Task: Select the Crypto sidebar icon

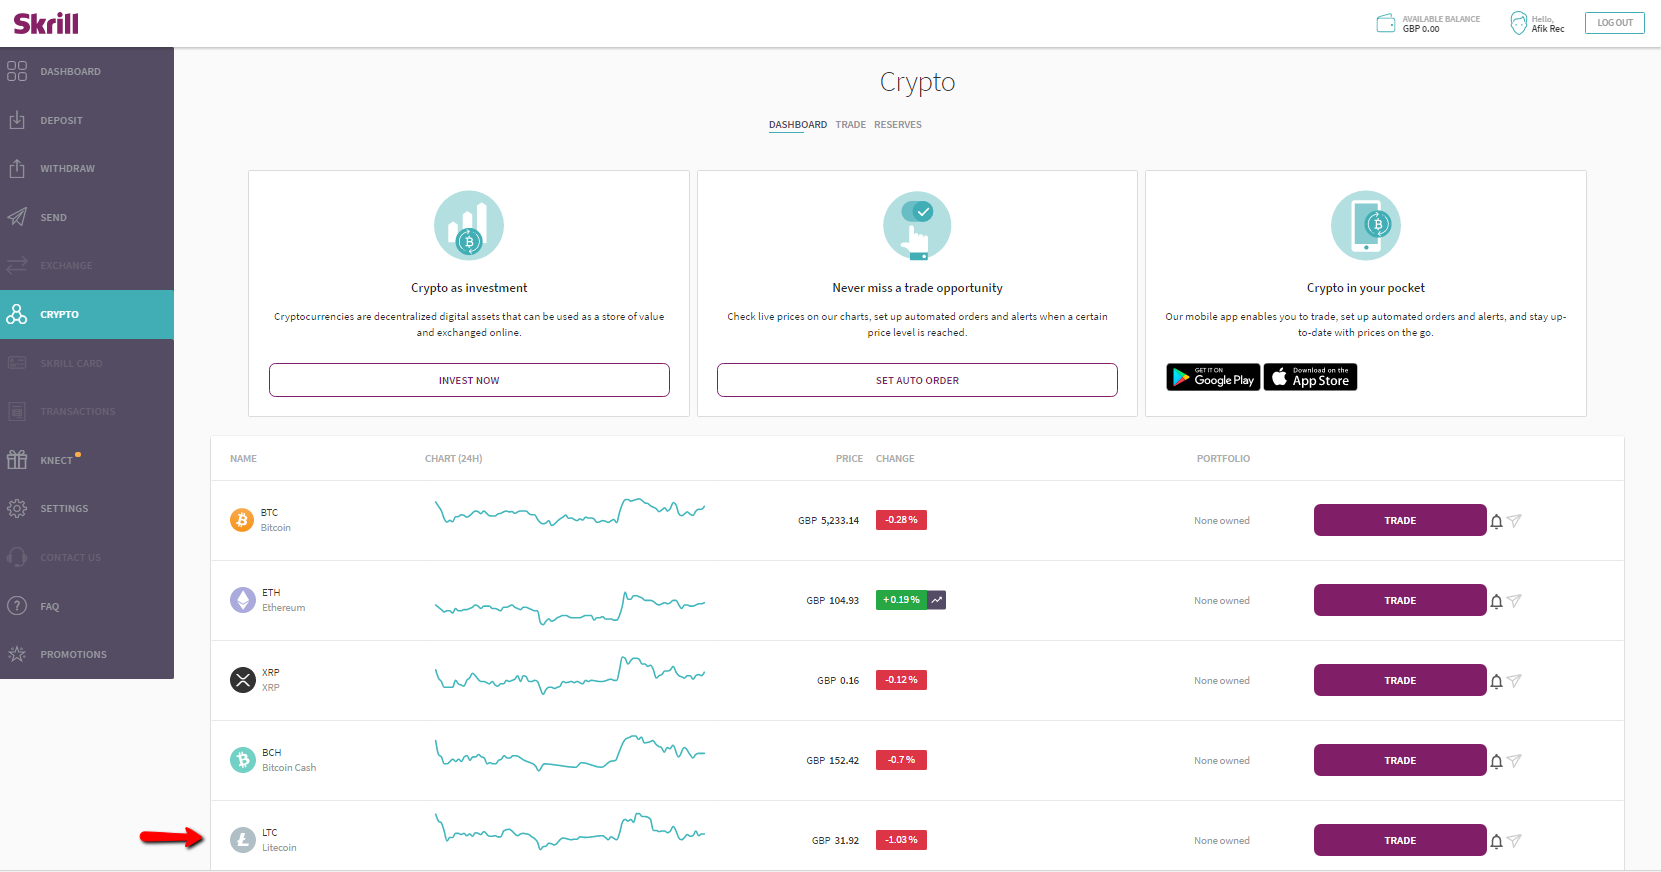Action: point(17,314)
